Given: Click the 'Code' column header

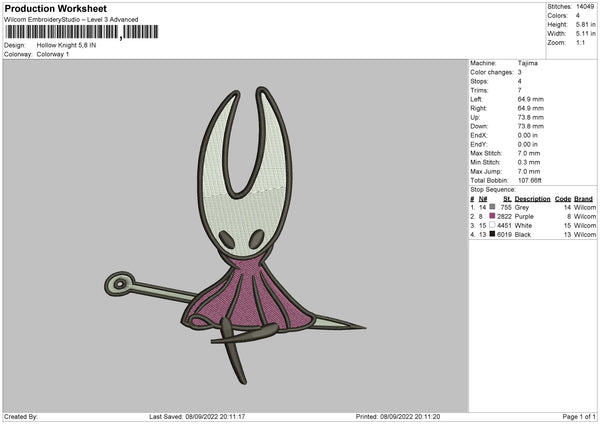Looking at the screenshot, I should 563,199.
